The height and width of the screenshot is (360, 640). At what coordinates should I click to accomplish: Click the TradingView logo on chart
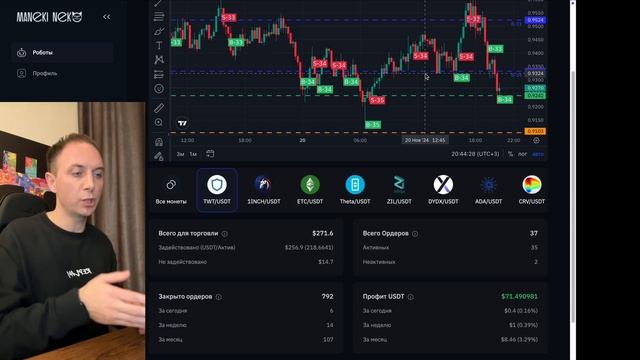pyautogui.click(x=182, y=123)
